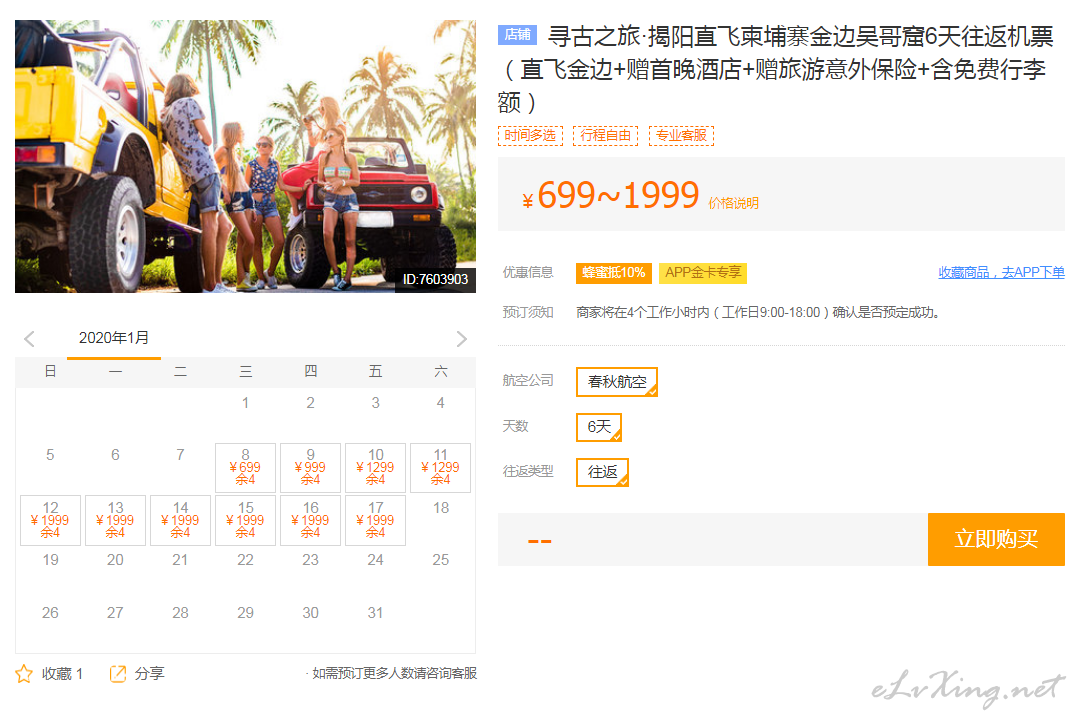Click the ¥699~1999 price range
Image resolution: width=1076 pixels, height=722 pixels.
611,195
